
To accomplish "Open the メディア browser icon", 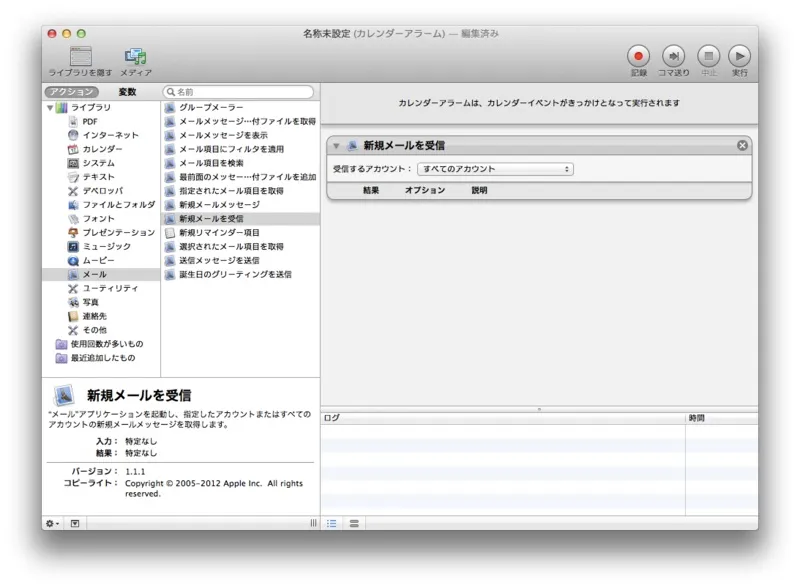I will [x=136, y=56].
